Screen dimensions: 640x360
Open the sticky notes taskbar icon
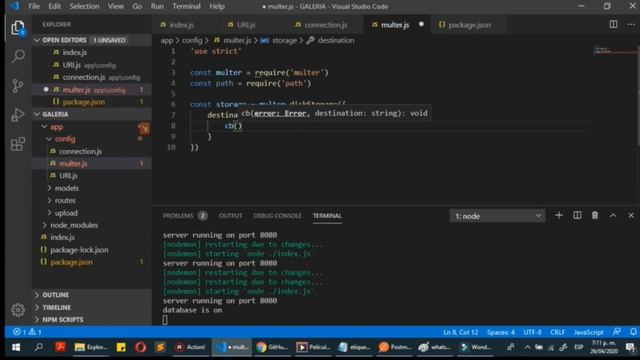pos(121,347)
